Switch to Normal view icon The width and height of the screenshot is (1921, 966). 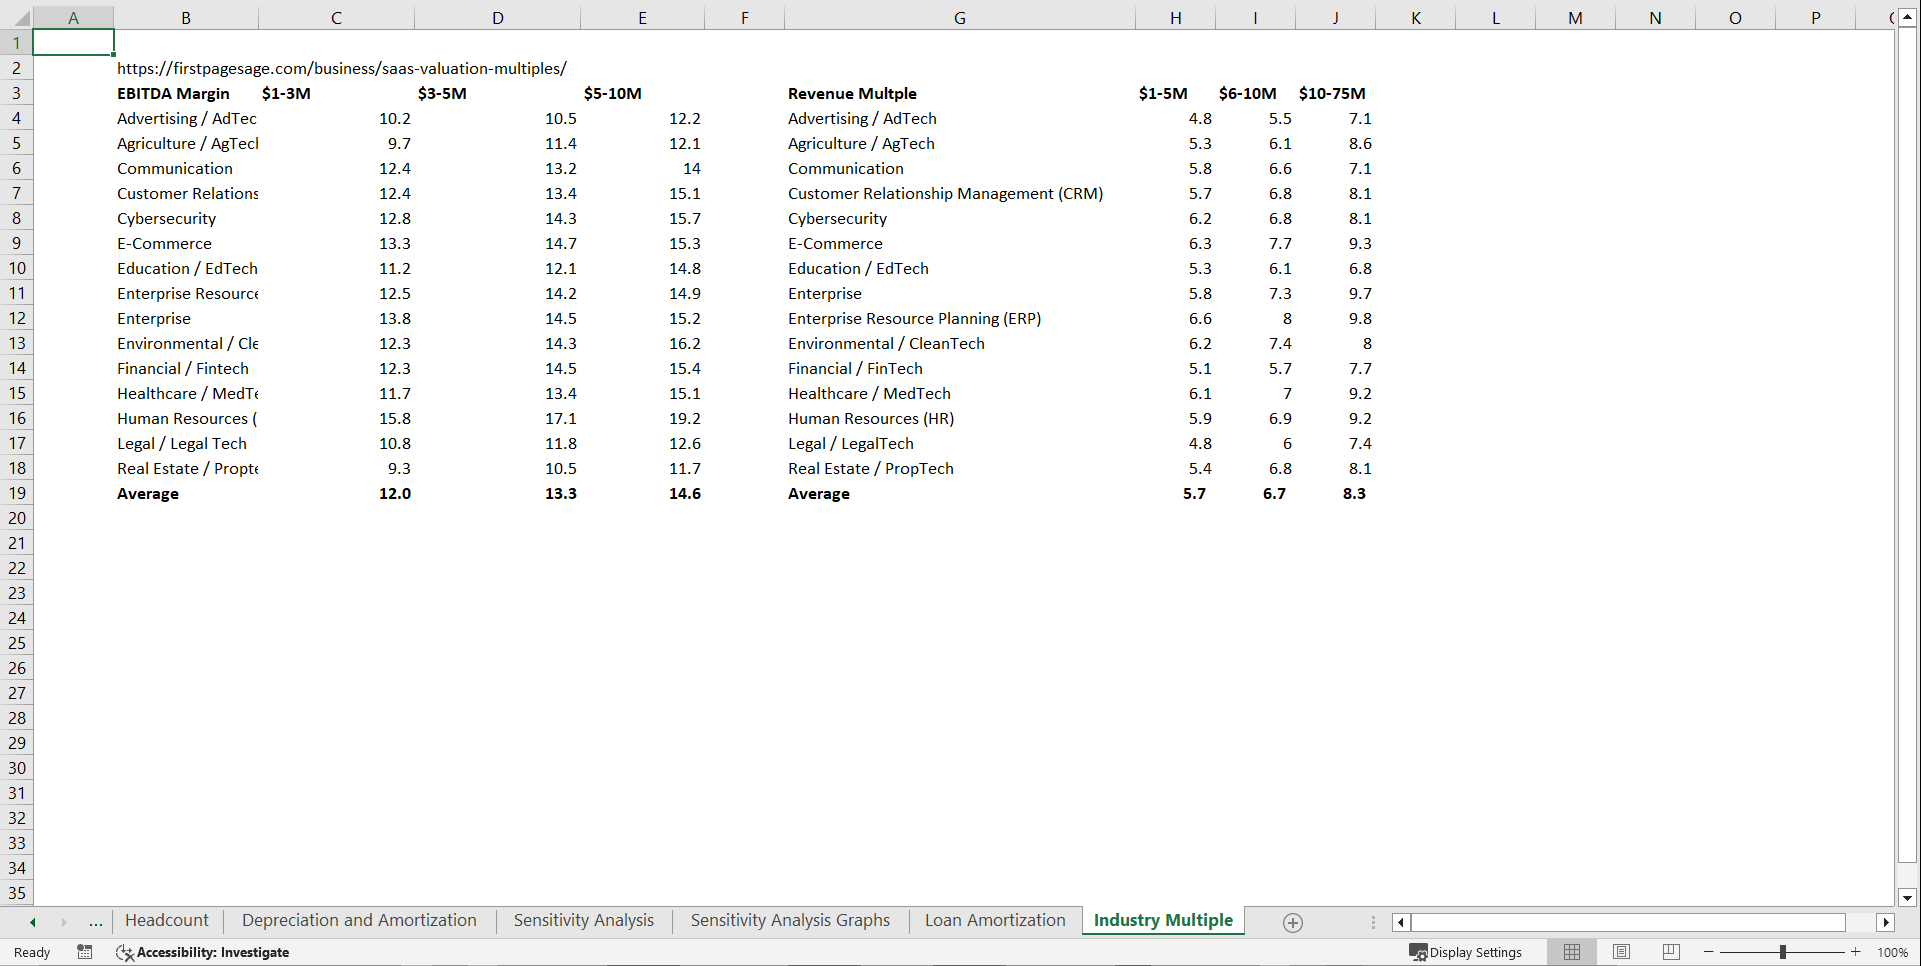[1571, 952]
